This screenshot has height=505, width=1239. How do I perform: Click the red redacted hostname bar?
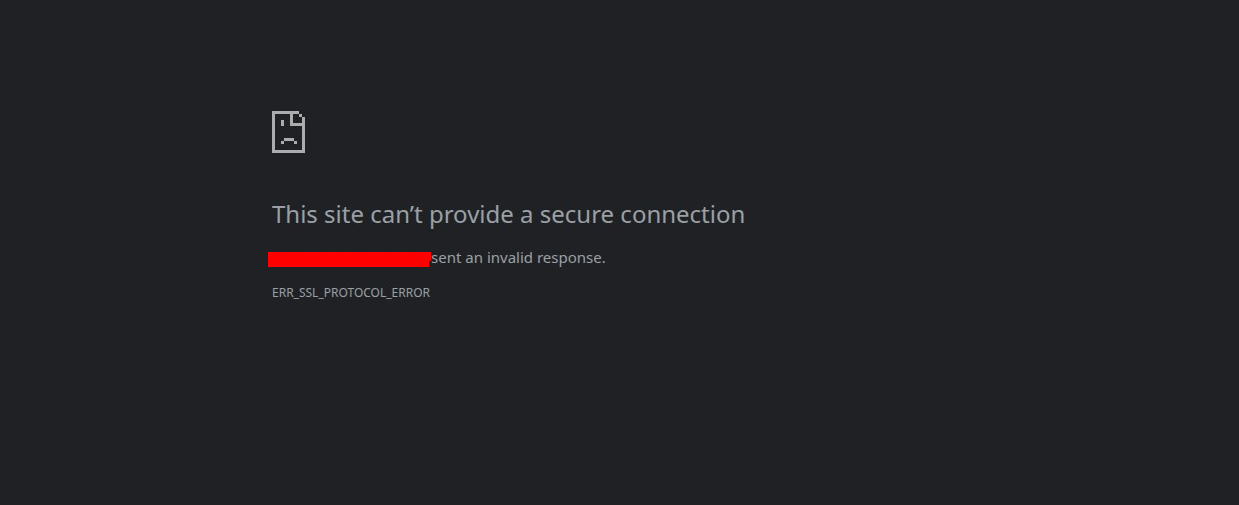349,259
